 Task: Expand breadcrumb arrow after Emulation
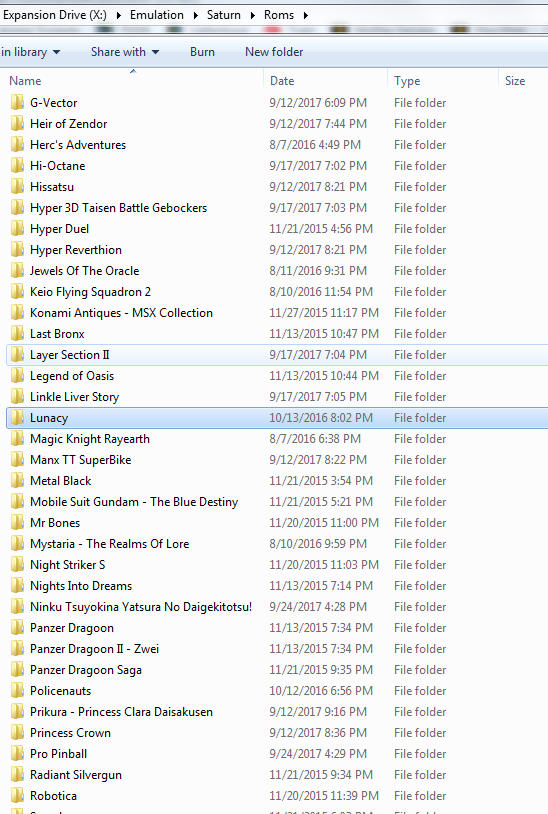click(195, 15)
